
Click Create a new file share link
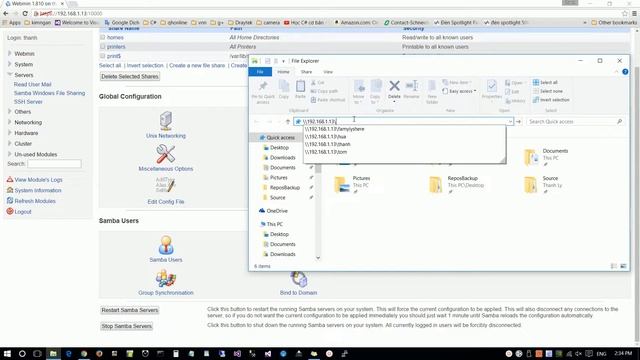[197, 65]
